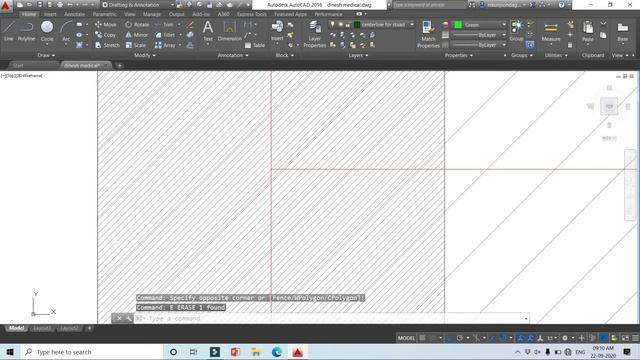Toggle the clean screen icon in status bar
The width and height of the screenshot is (640, 360).
tap(625, 338)
